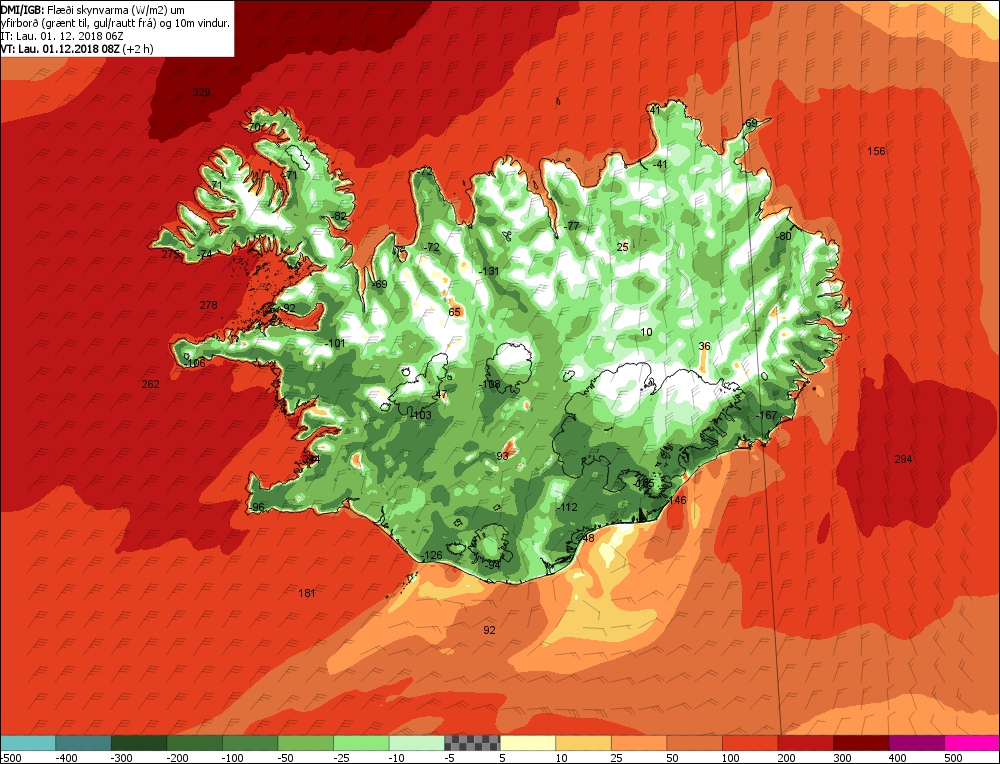1000x764 pixels.
Task: Click the sea value '181' southwest of Iceland
Action: click(x=307, y=593)
